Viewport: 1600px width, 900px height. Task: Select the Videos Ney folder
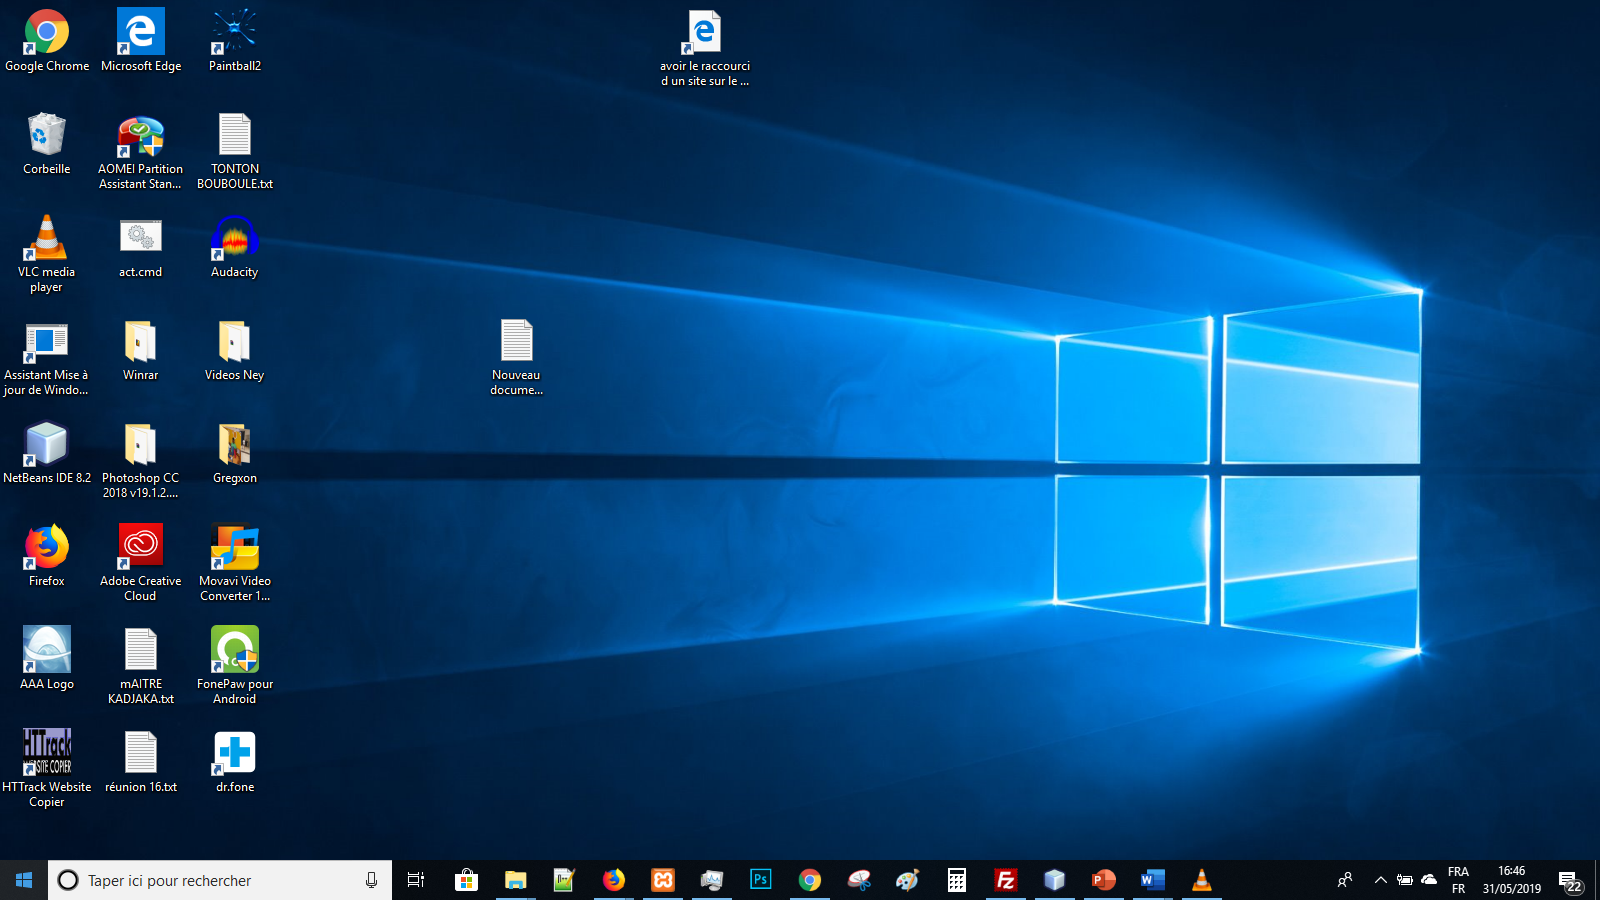pyautogui.click(x=235, y=350)
